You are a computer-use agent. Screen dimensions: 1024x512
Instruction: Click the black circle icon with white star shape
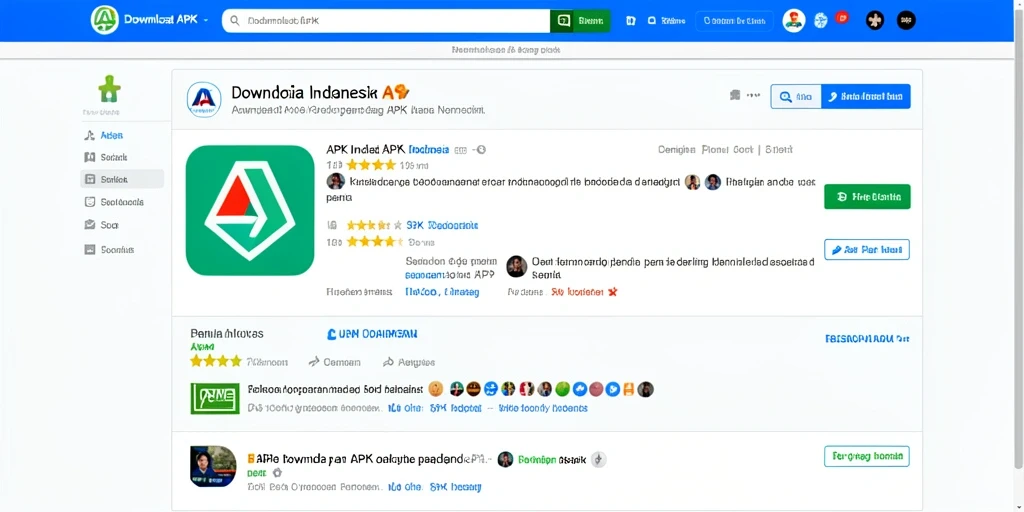coord(874,20)
